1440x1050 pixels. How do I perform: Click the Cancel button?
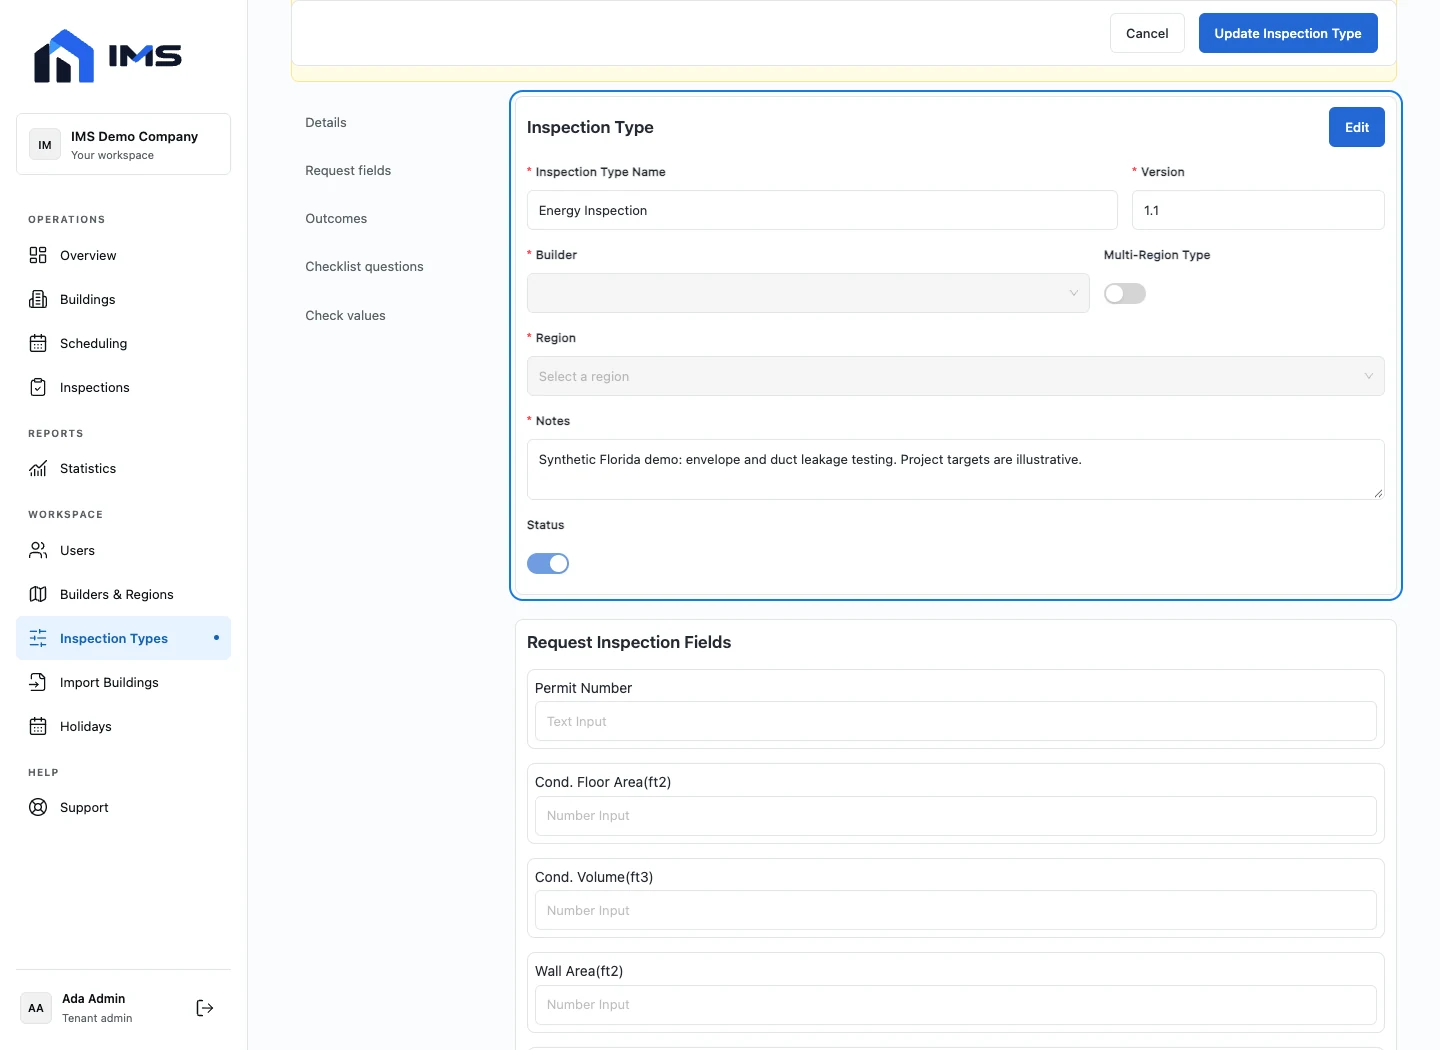(1147, 33)
